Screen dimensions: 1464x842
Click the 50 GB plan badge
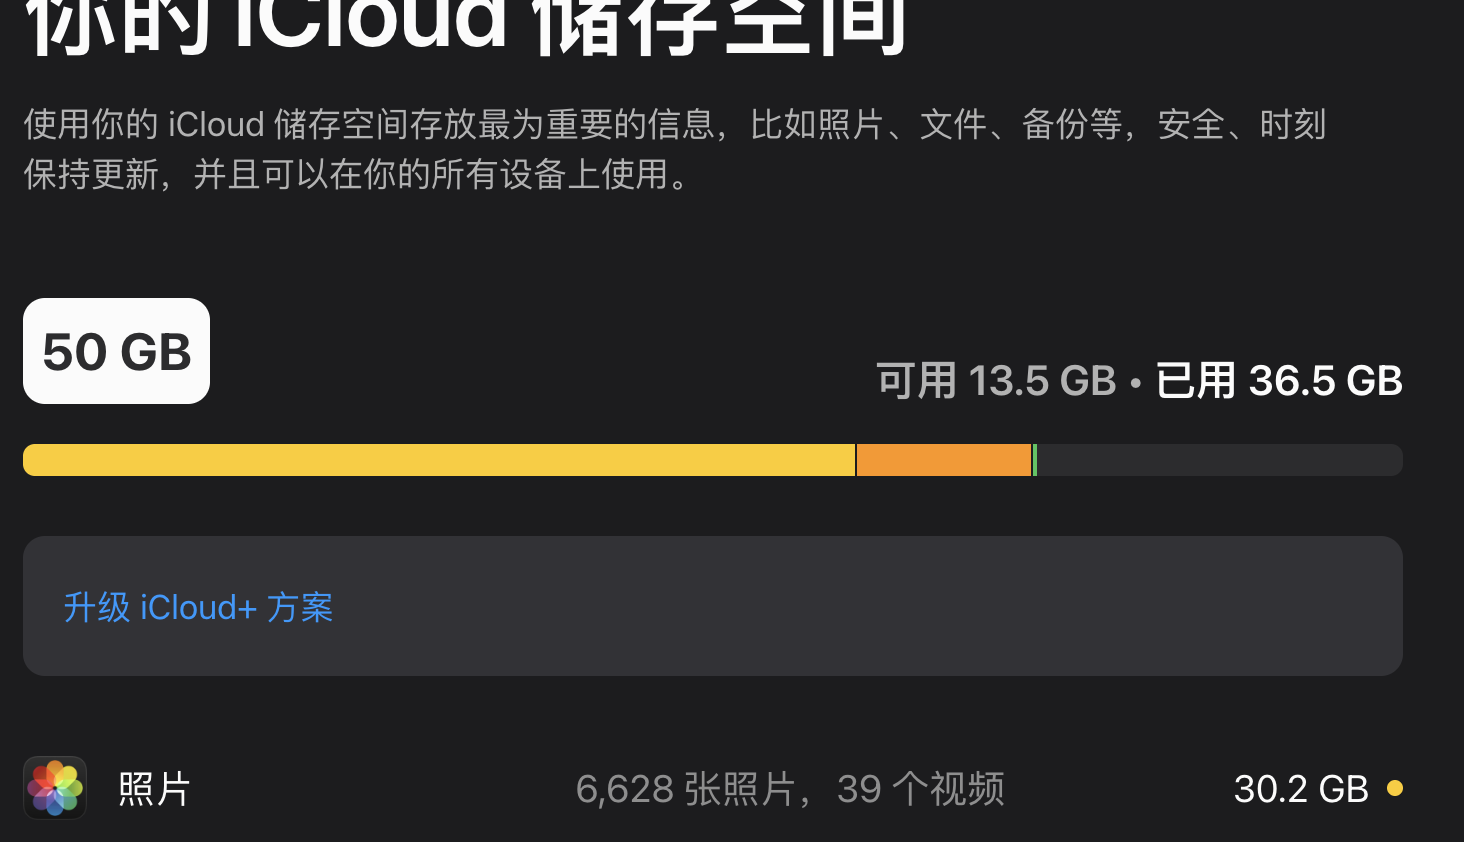pos(116,351)
